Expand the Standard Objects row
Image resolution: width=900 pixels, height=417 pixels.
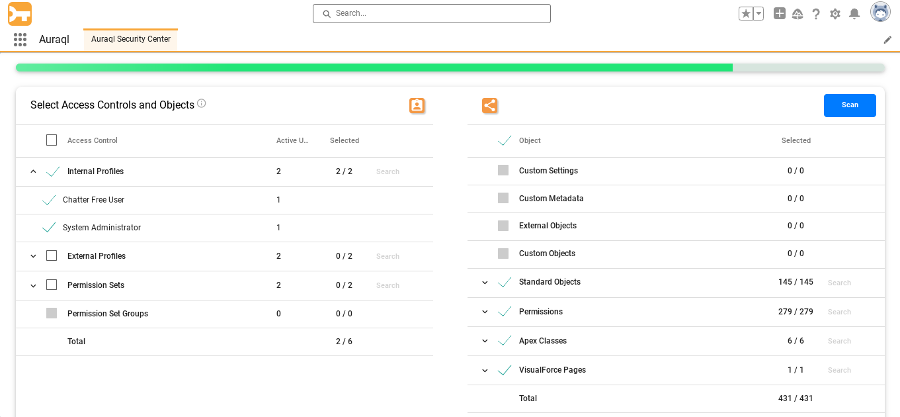485,283
